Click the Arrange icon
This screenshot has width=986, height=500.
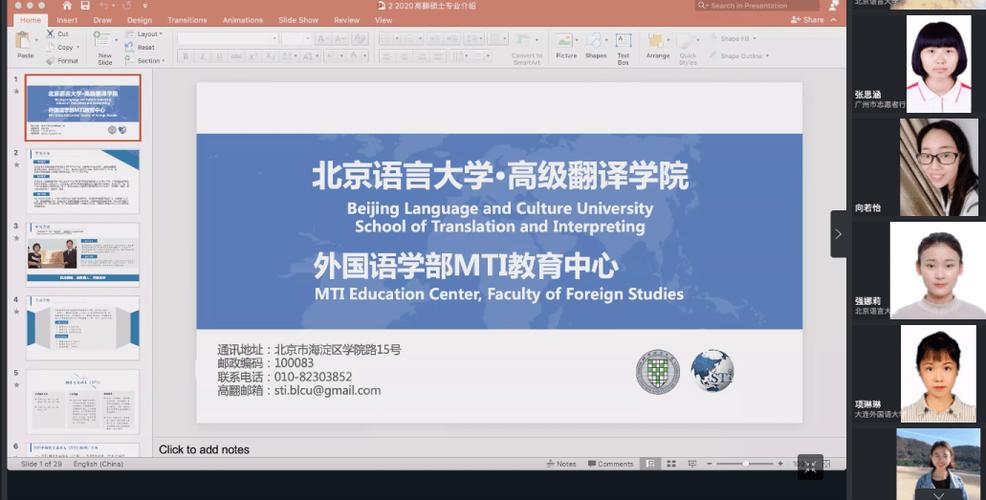coord(657,44)
